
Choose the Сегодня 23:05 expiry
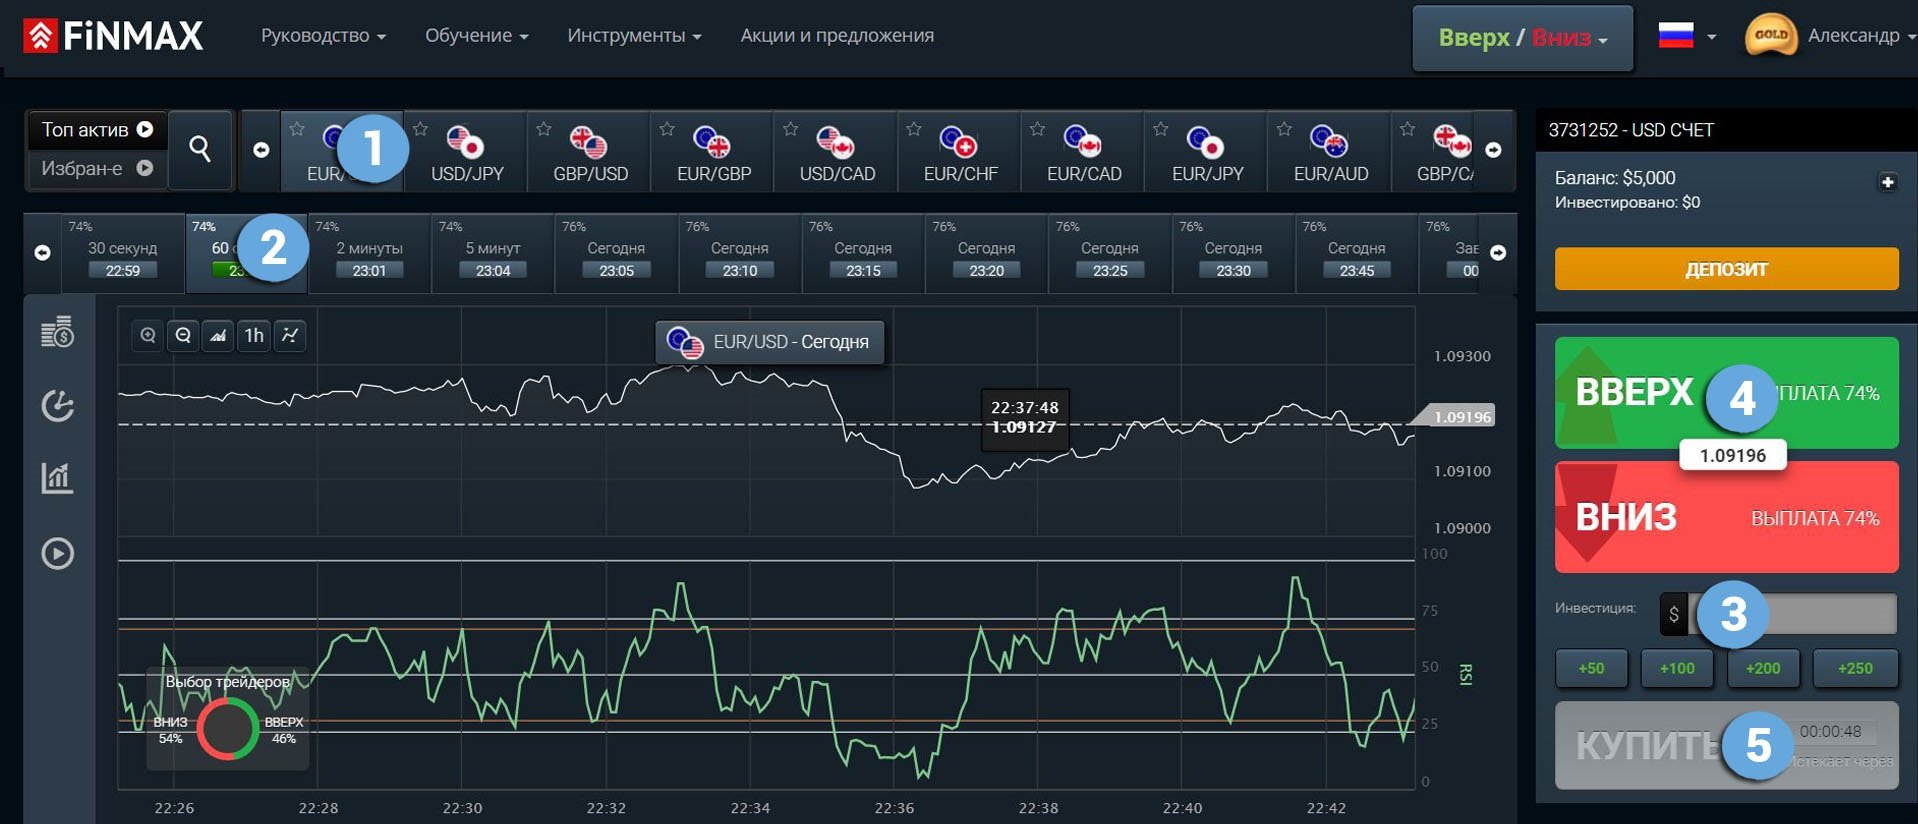pos(616,253)
